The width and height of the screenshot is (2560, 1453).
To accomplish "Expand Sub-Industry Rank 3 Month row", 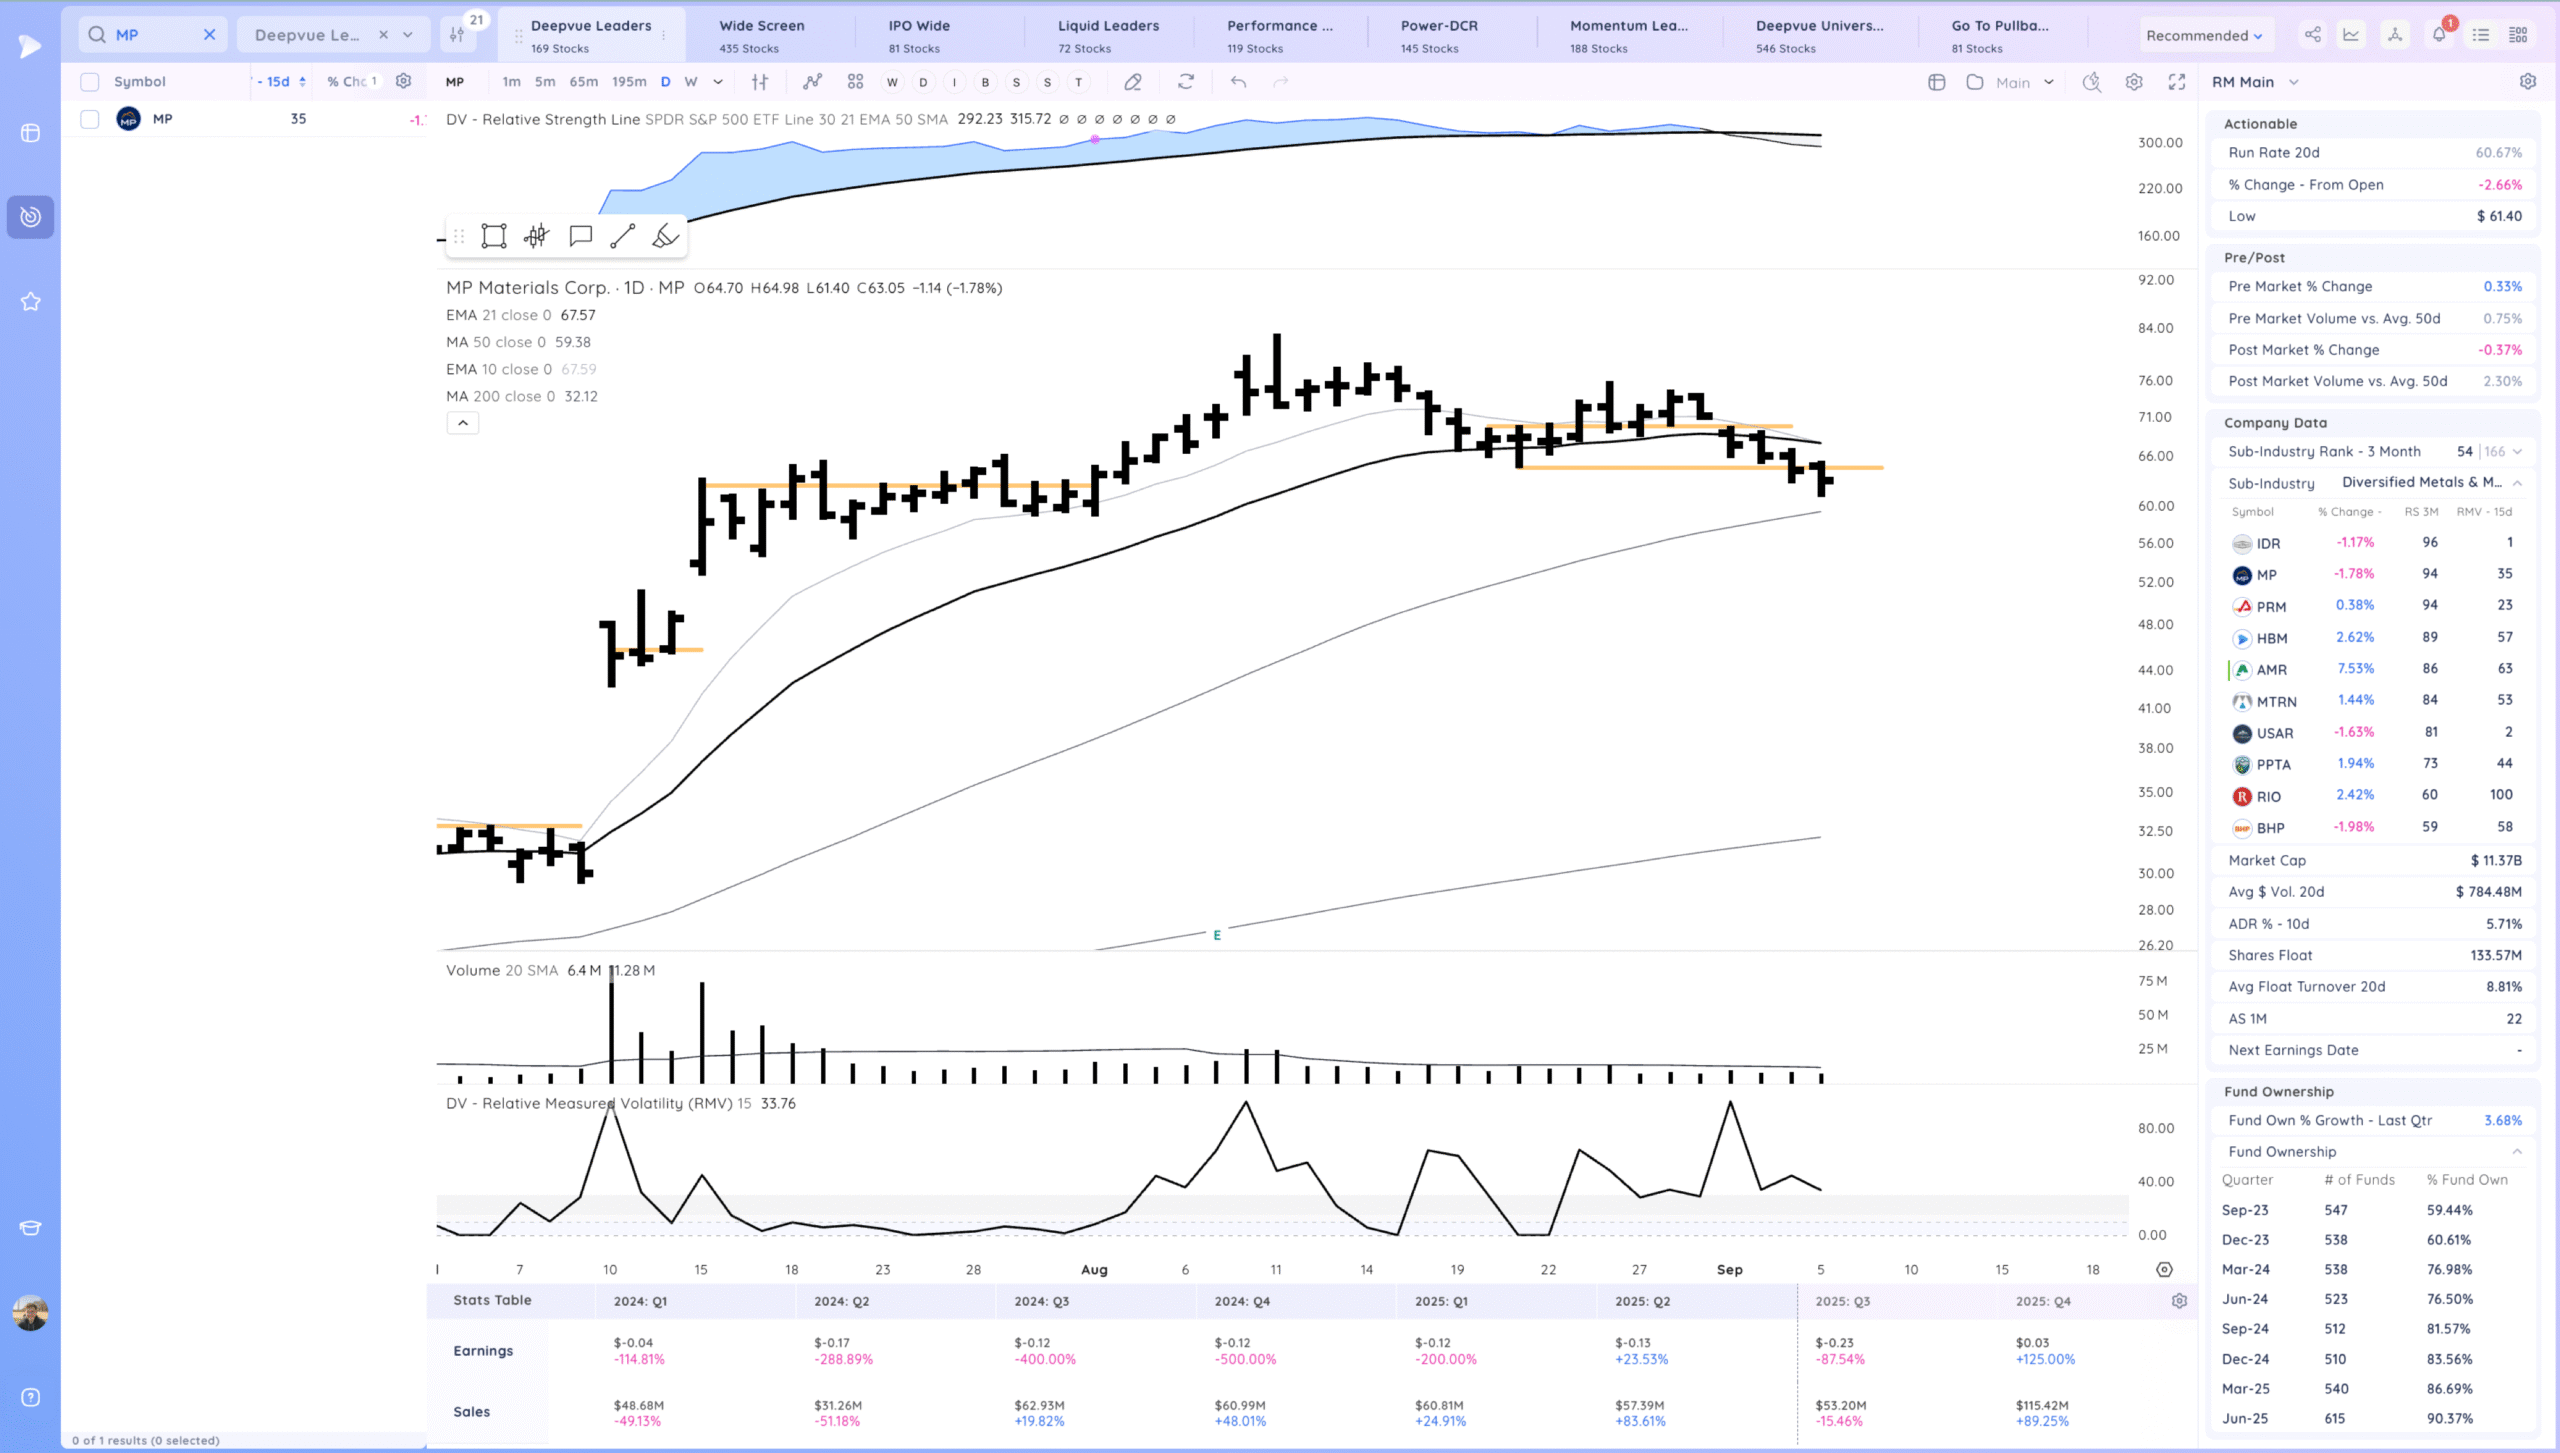I will click(x=2517, y=452).
